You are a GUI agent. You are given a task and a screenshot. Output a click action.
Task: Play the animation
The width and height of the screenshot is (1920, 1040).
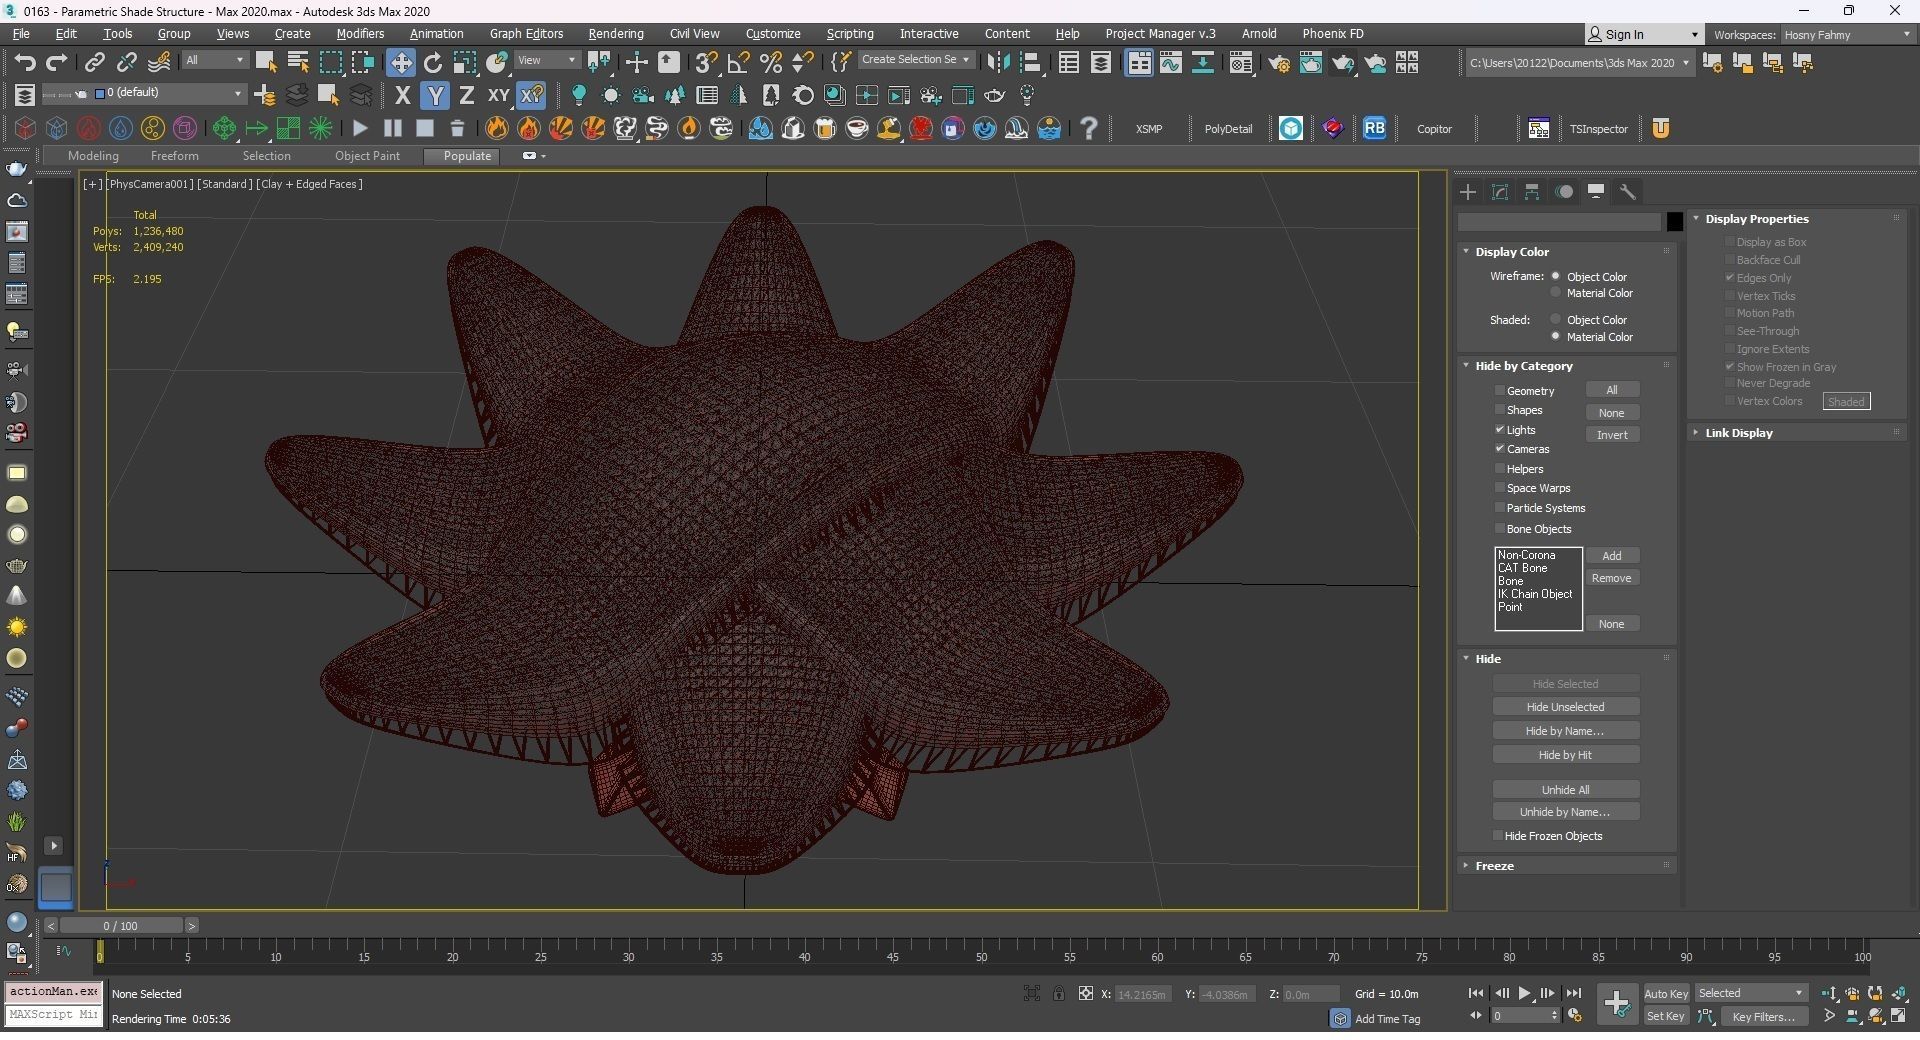1524,993
